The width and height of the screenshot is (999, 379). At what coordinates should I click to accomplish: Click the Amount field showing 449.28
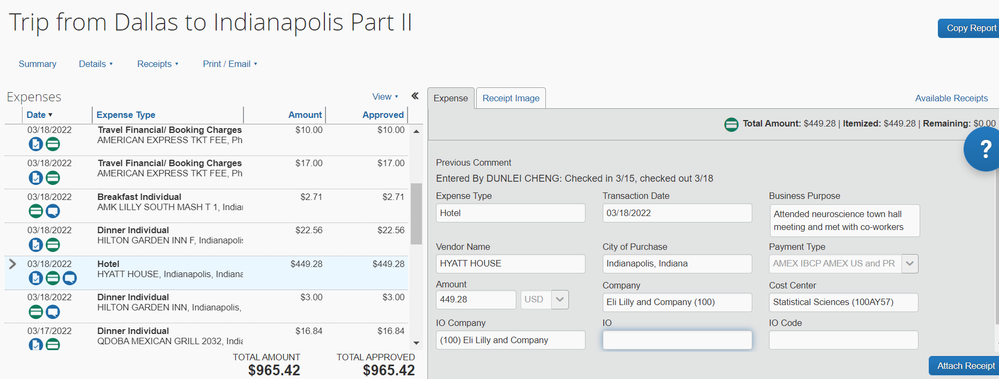click(x=476, y=299)
